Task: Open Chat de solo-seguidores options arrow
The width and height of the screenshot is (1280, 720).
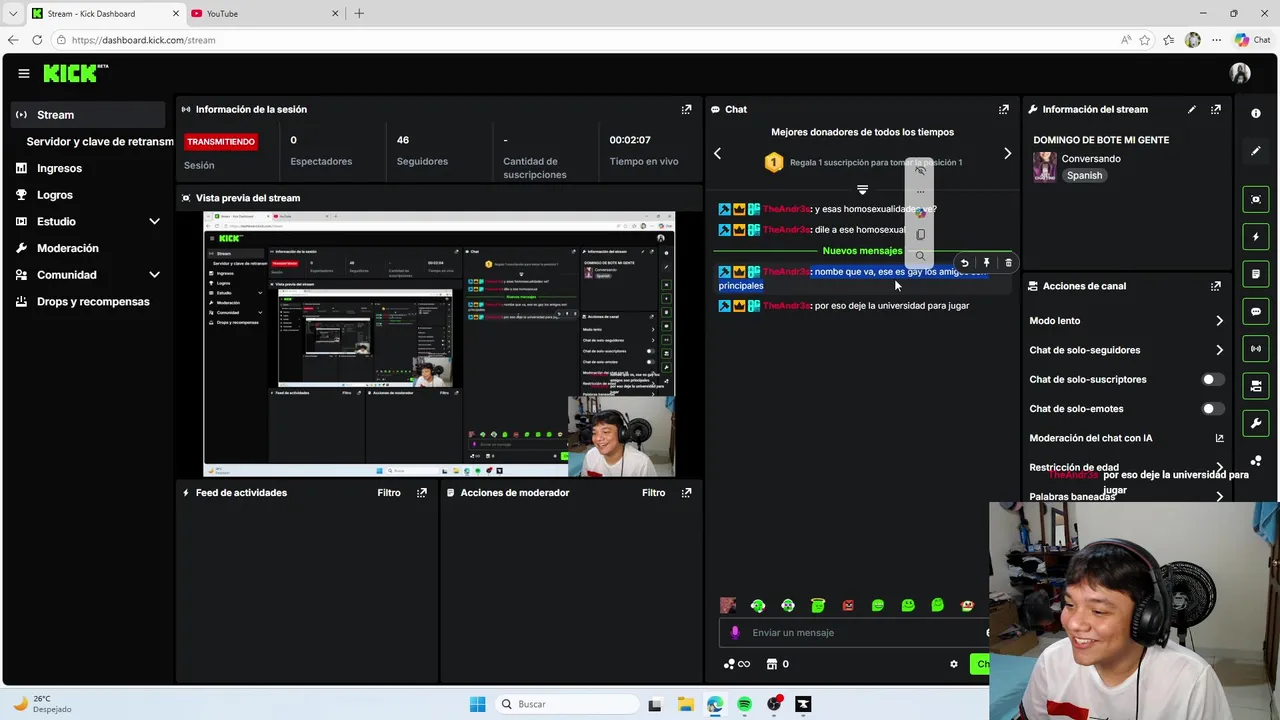Action: (1219, 350)
